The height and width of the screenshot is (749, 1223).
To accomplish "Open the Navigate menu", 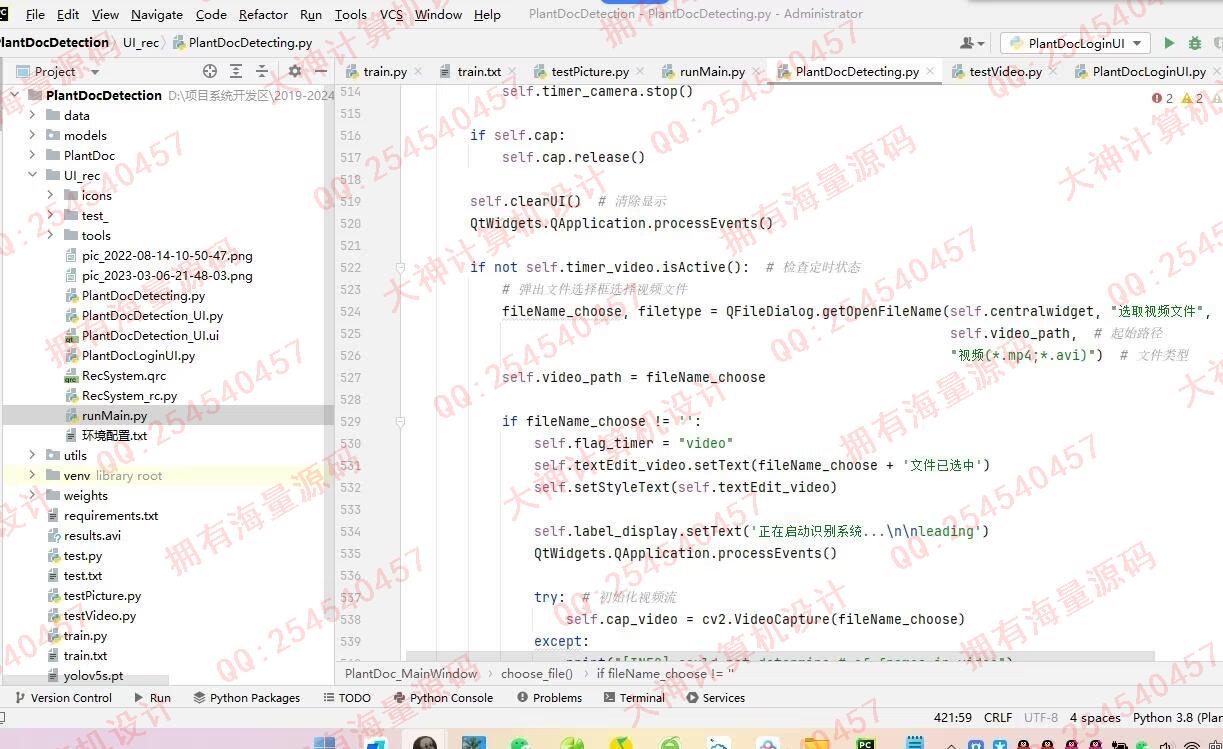I will point(157,14).
